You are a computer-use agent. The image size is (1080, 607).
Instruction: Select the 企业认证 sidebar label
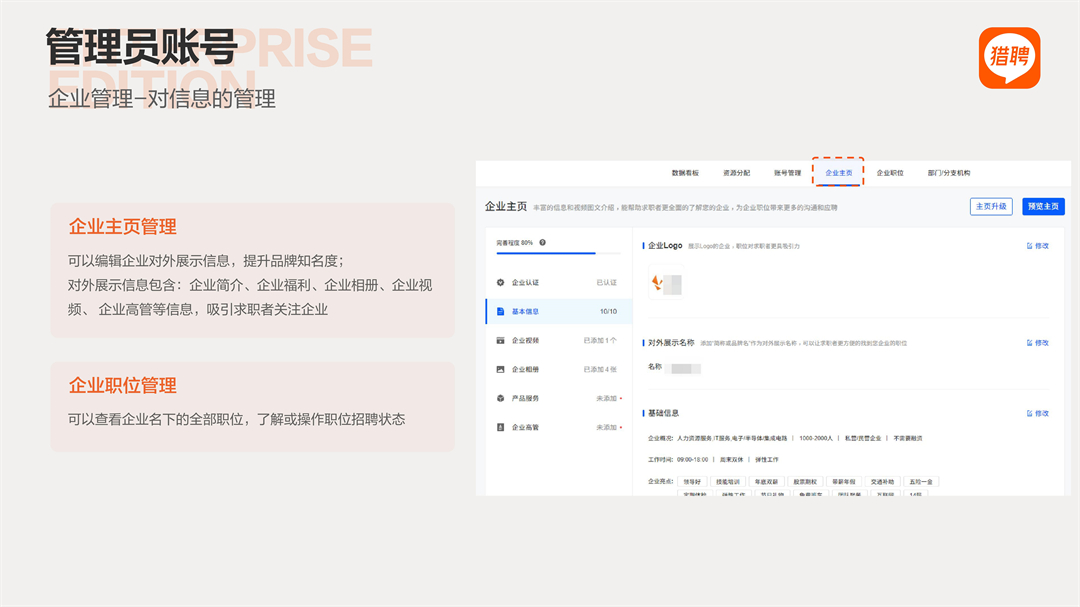pos(525,282)
